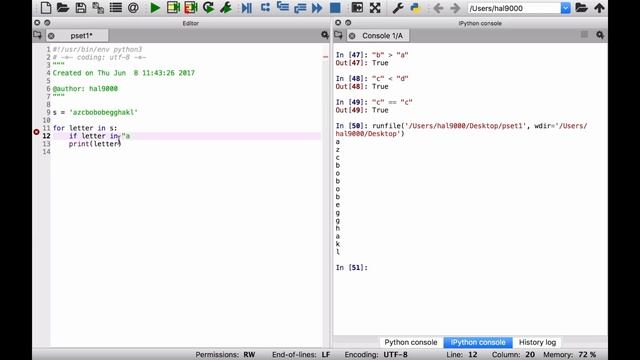
Task: Run the file with the green play button
Action: tap(155, 8)
